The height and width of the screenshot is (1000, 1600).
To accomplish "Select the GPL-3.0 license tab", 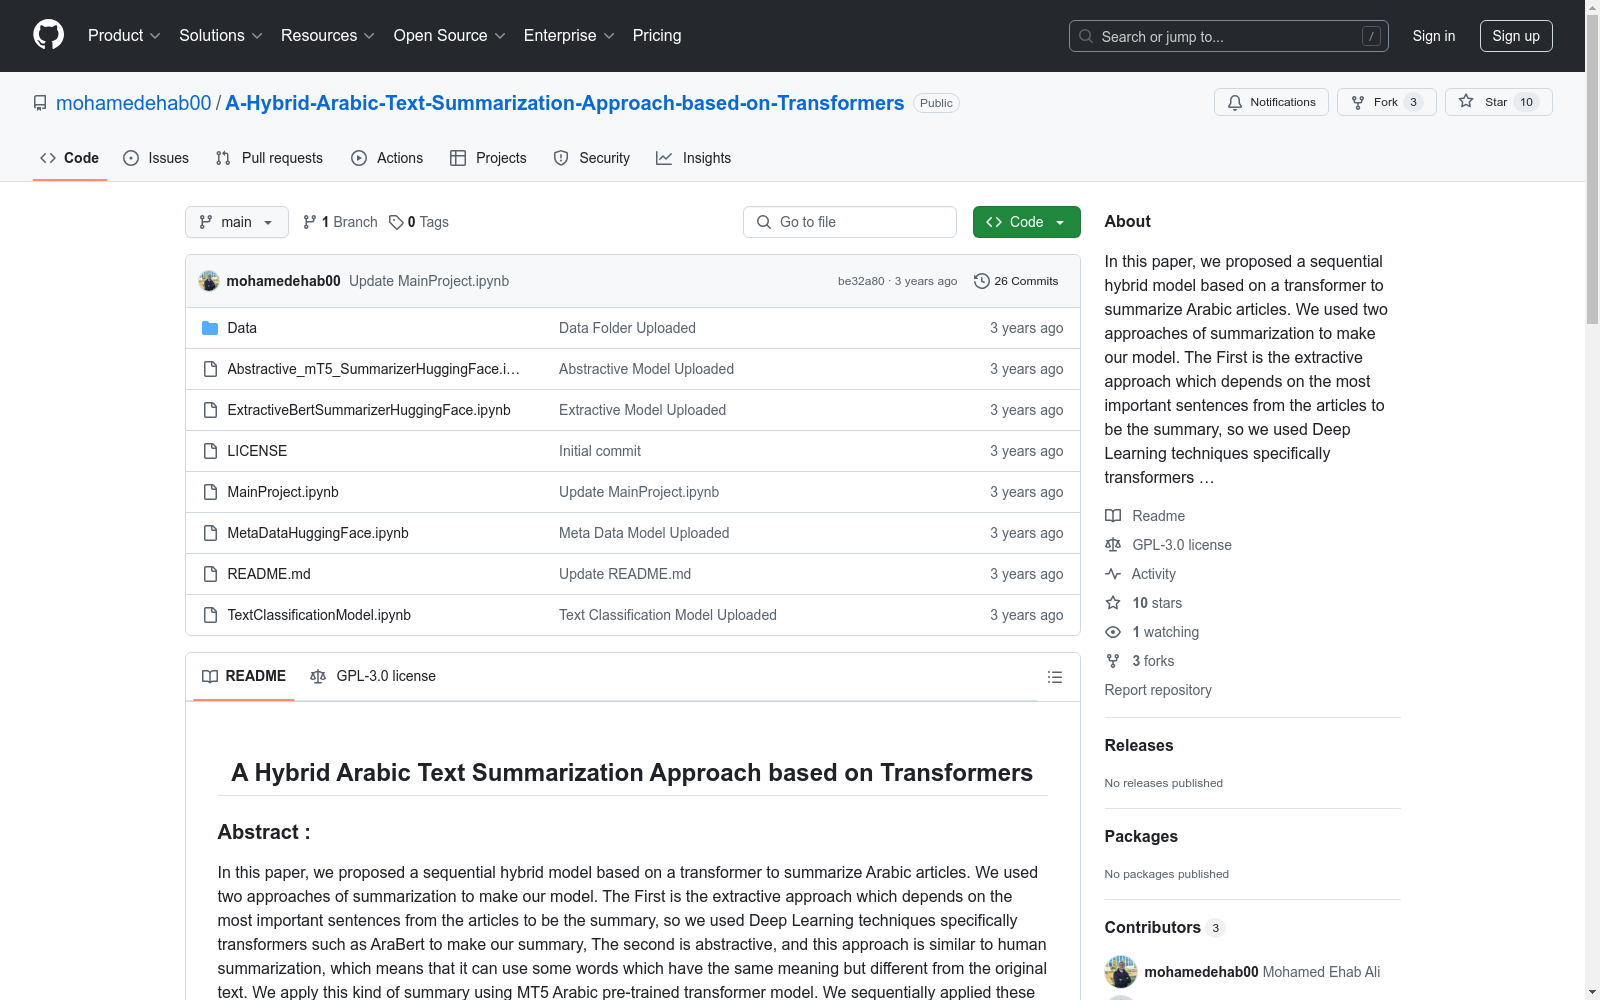I will point(373,676).
